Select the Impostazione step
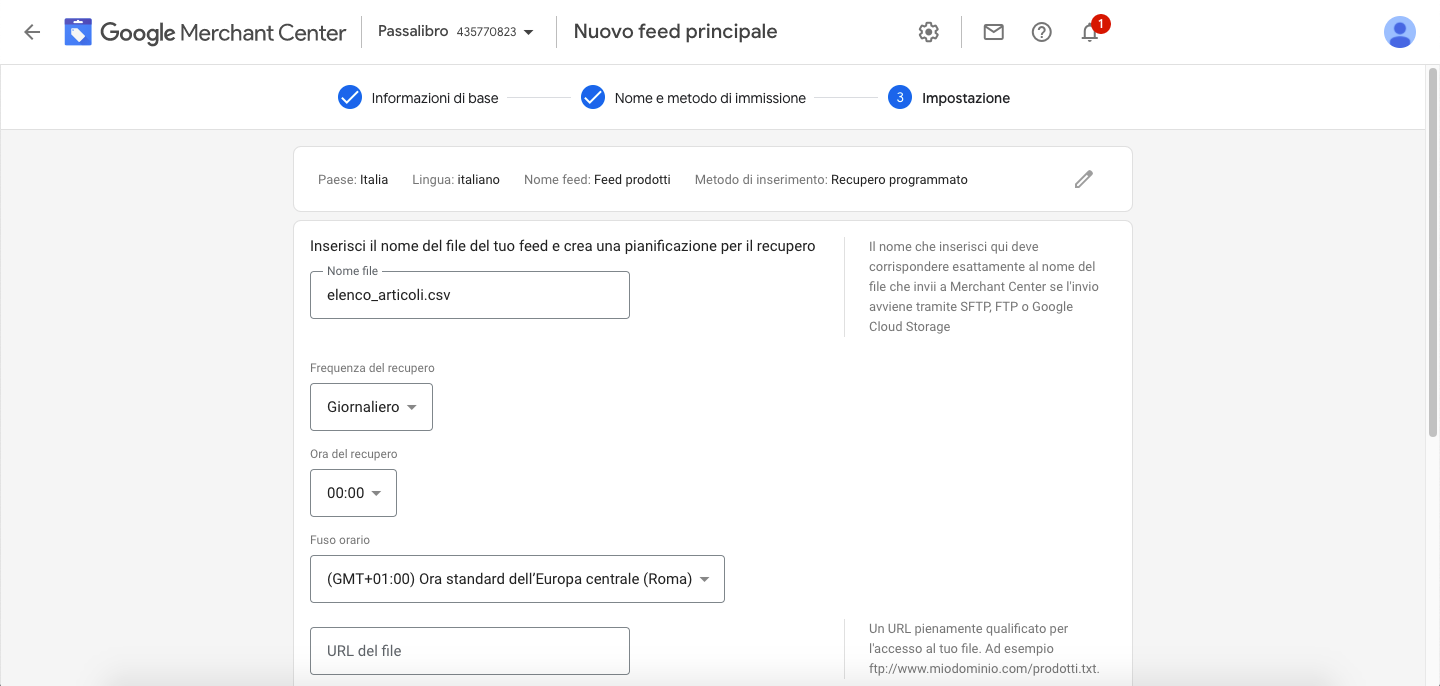This screenshot has height=686, width=1440. (965, 98)
